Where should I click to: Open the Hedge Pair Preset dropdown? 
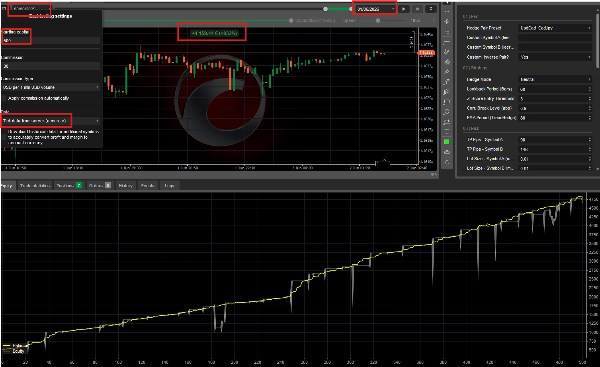[x=555, y=28]
